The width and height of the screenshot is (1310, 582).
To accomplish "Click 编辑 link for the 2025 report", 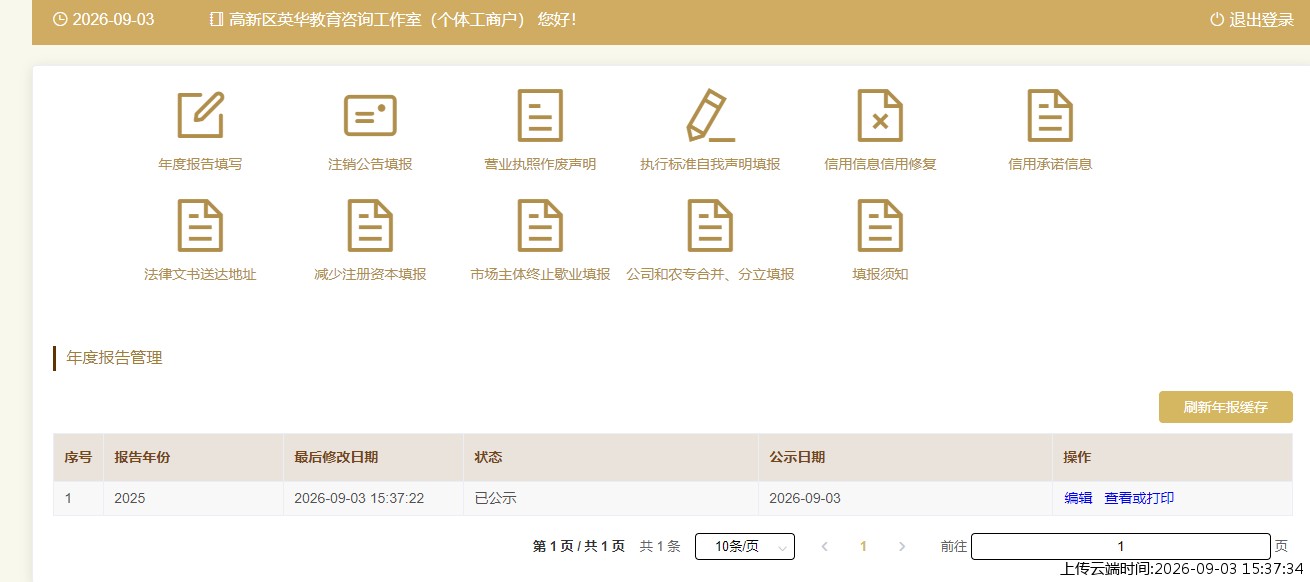I will point(1078,498).
